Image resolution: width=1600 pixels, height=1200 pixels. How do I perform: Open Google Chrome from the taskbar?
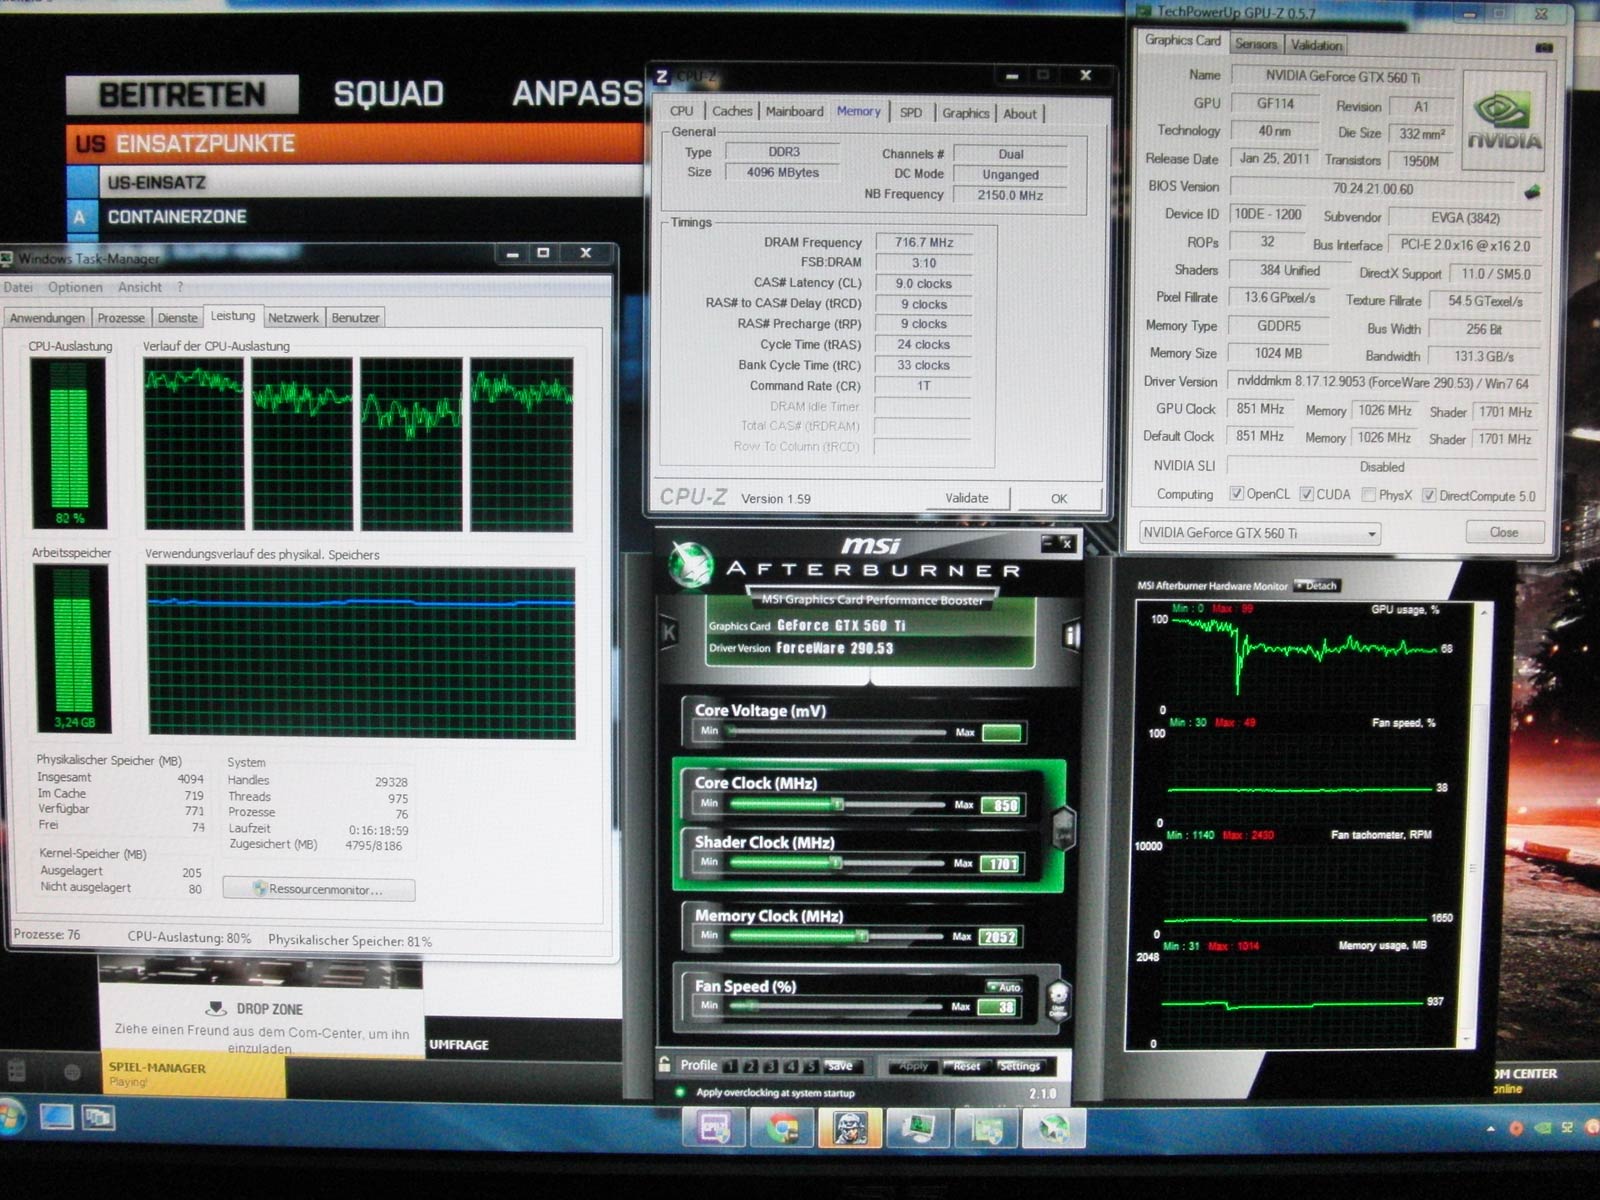click(x=782, y=1128)
